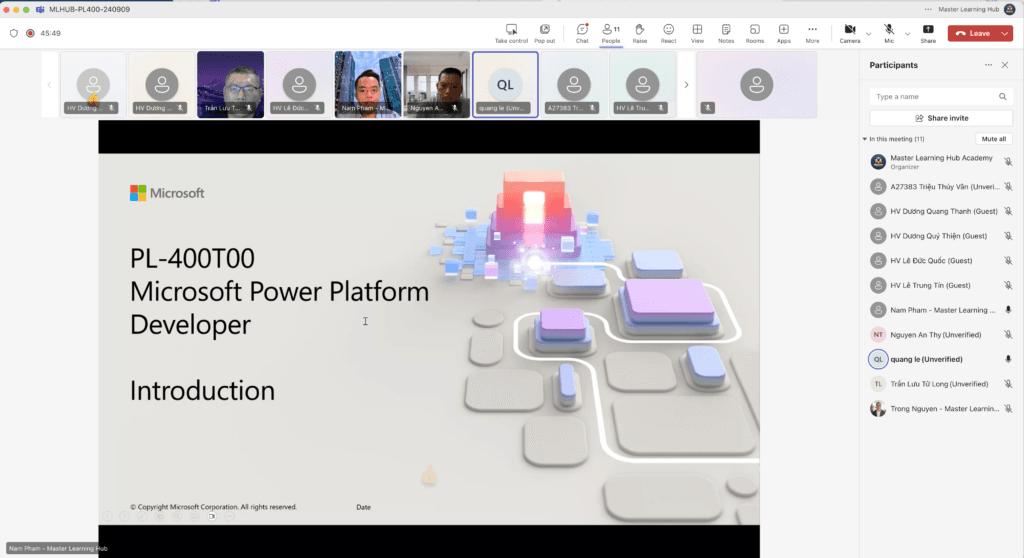Unmute the Mic

(x=889, y=33)
